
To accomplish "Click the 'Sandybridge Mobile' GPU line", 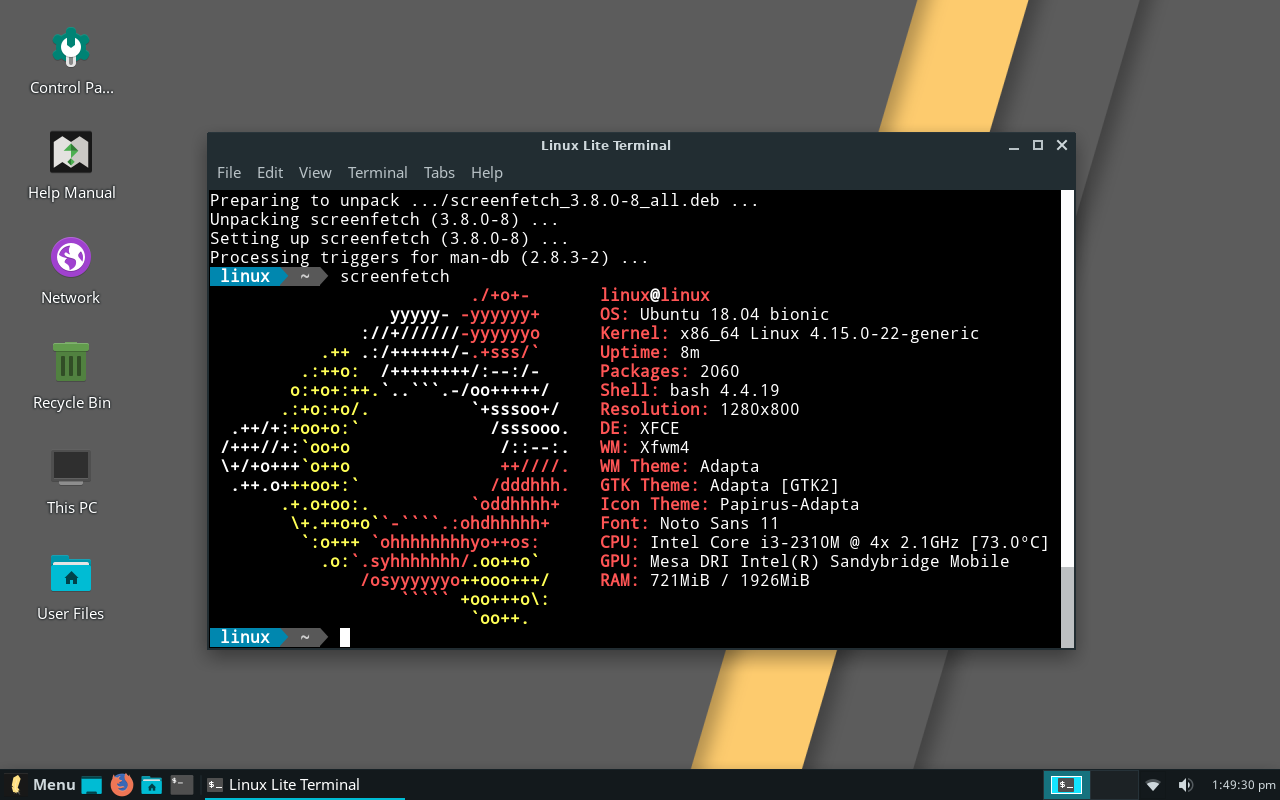I will tap(920, 562).
